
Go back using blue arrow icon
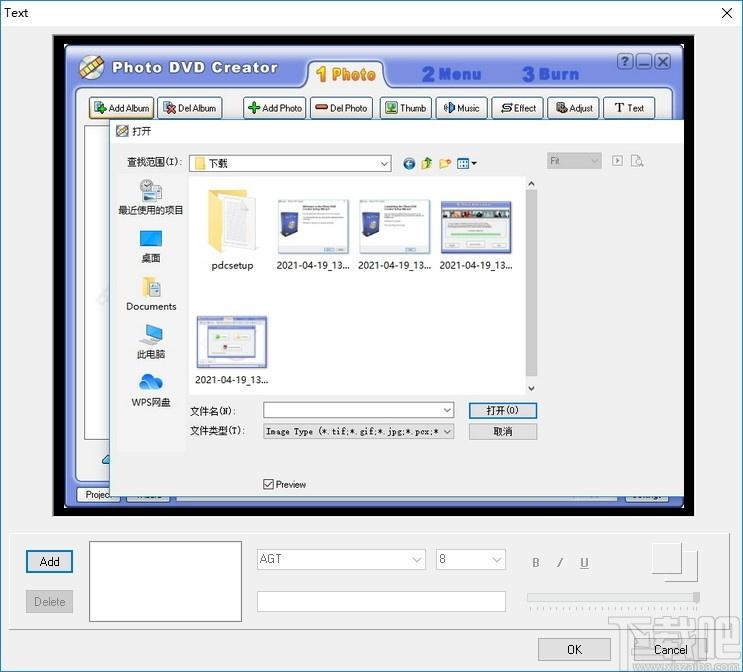[x=409, y=163]
